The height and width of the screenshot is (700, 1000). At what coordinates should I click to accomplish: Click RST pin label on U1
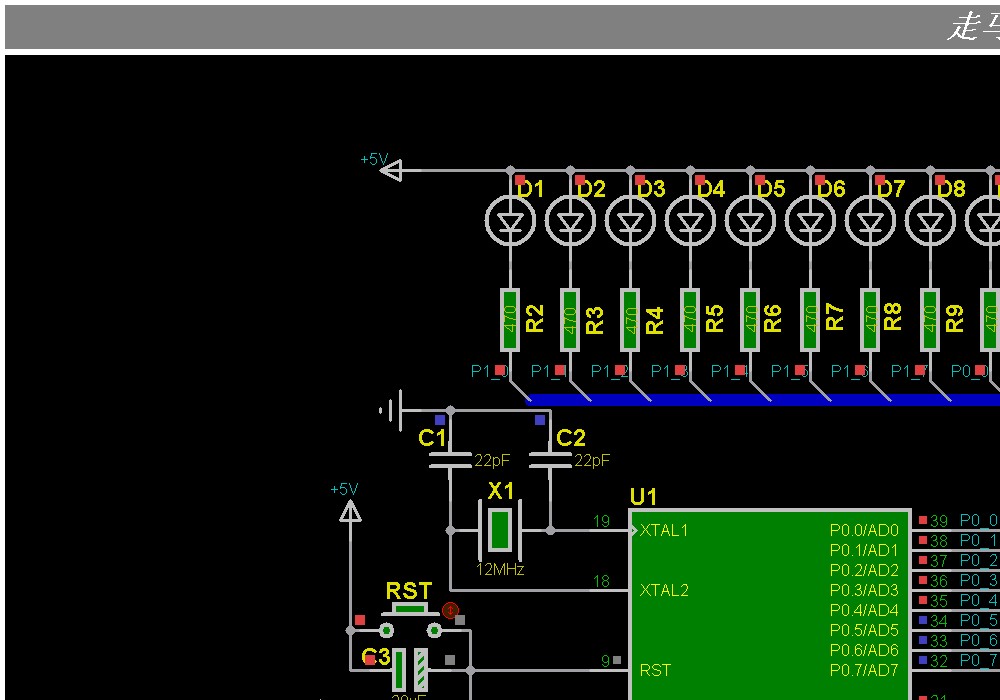pos(655,671)
